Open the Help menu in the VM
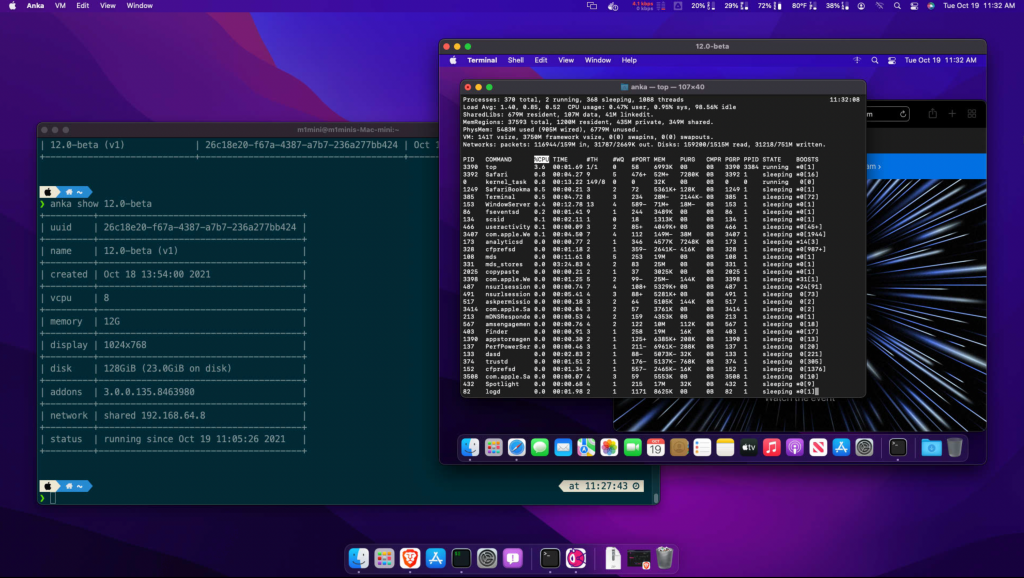Viewport: 1024px width, 578px height. 629,60
